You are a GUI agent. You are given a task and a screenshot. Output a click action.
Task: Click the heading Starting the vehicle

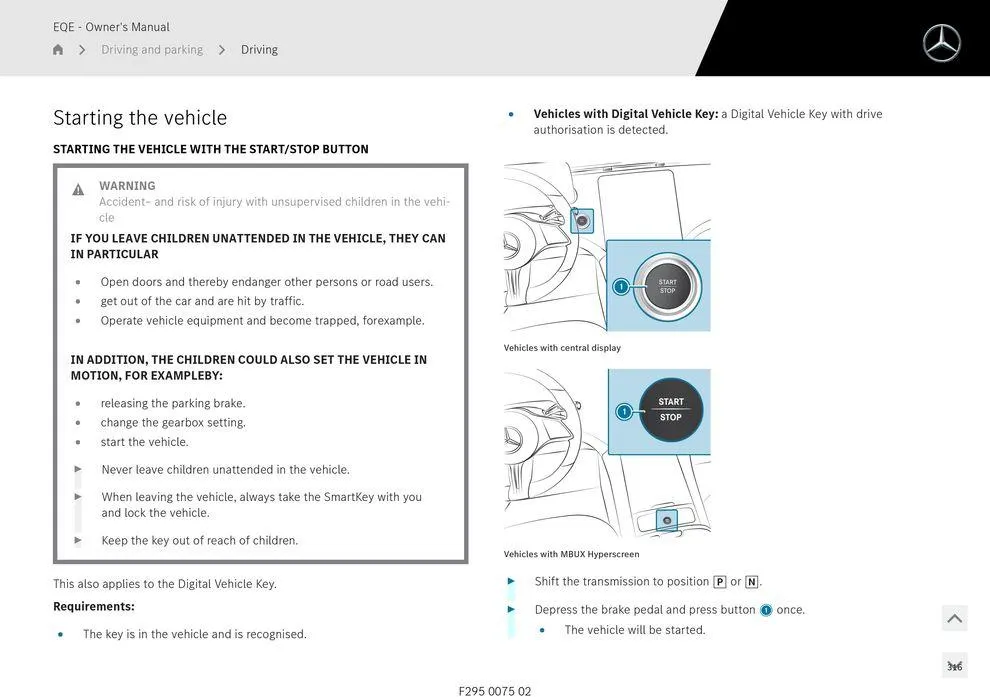139,117
